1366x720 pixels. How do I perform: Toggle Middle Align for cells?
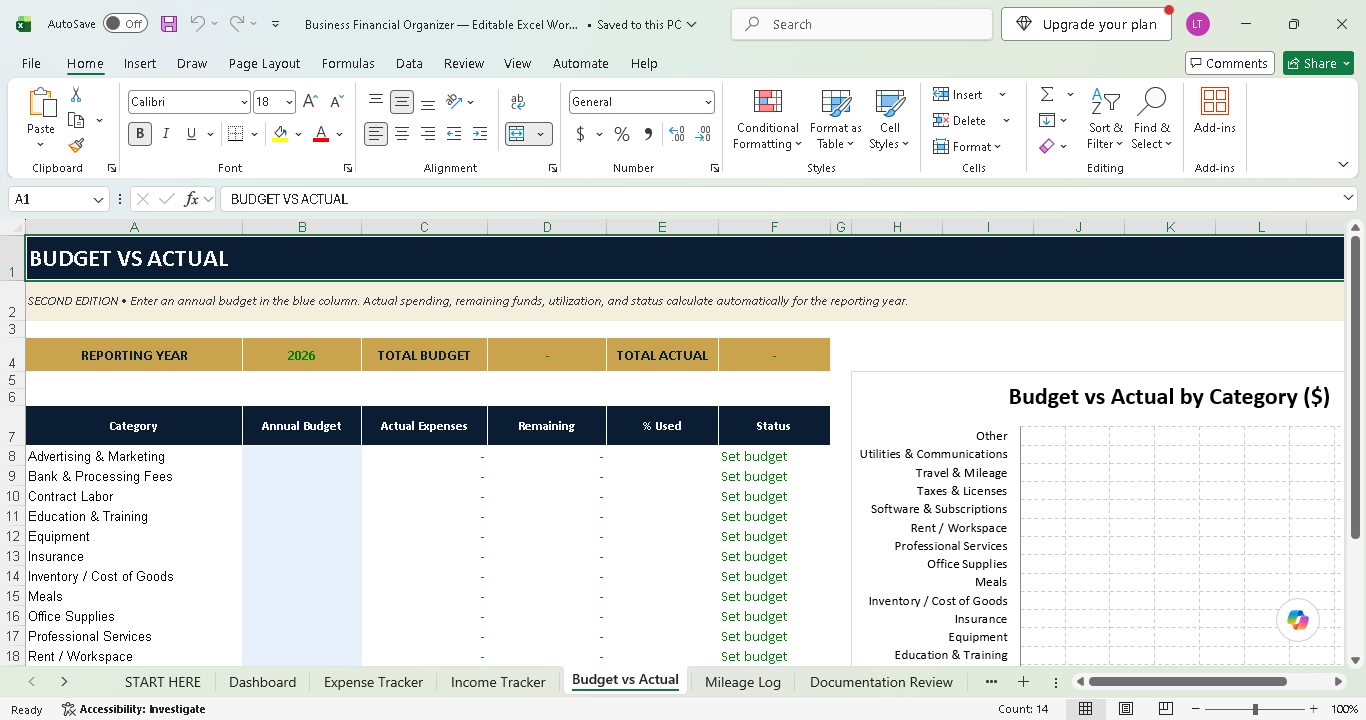coord(402,102)
